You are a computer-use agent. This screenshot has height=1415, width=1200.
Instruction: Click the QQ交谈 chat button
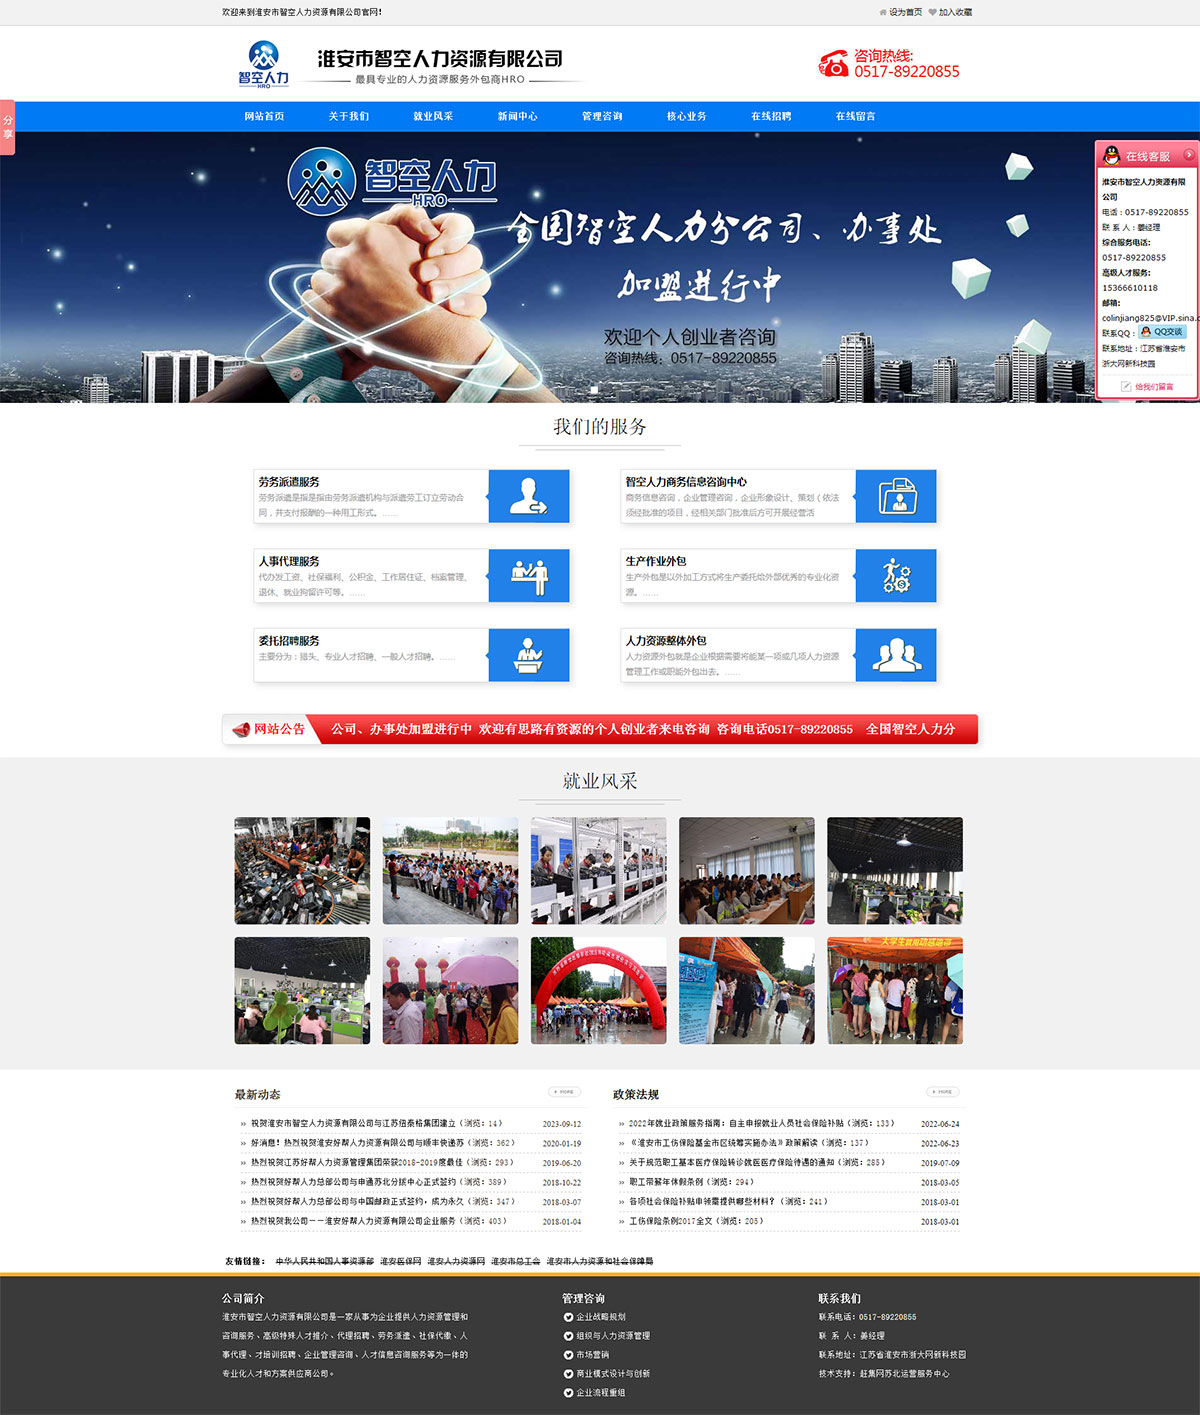pos(1162,332)
